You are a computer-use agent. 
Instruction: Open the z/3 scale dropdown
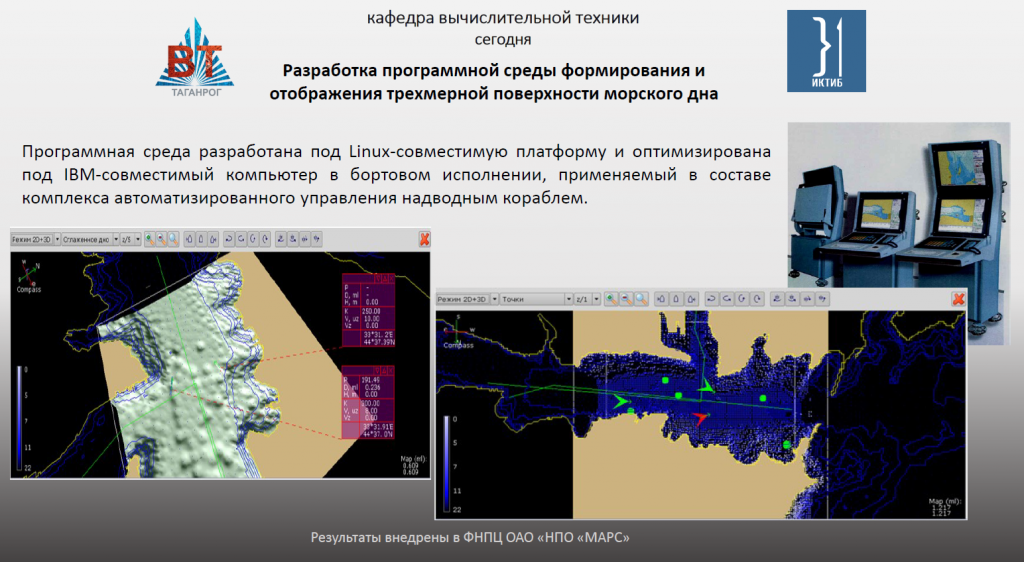pyautogui.click(x=138, y=240)
